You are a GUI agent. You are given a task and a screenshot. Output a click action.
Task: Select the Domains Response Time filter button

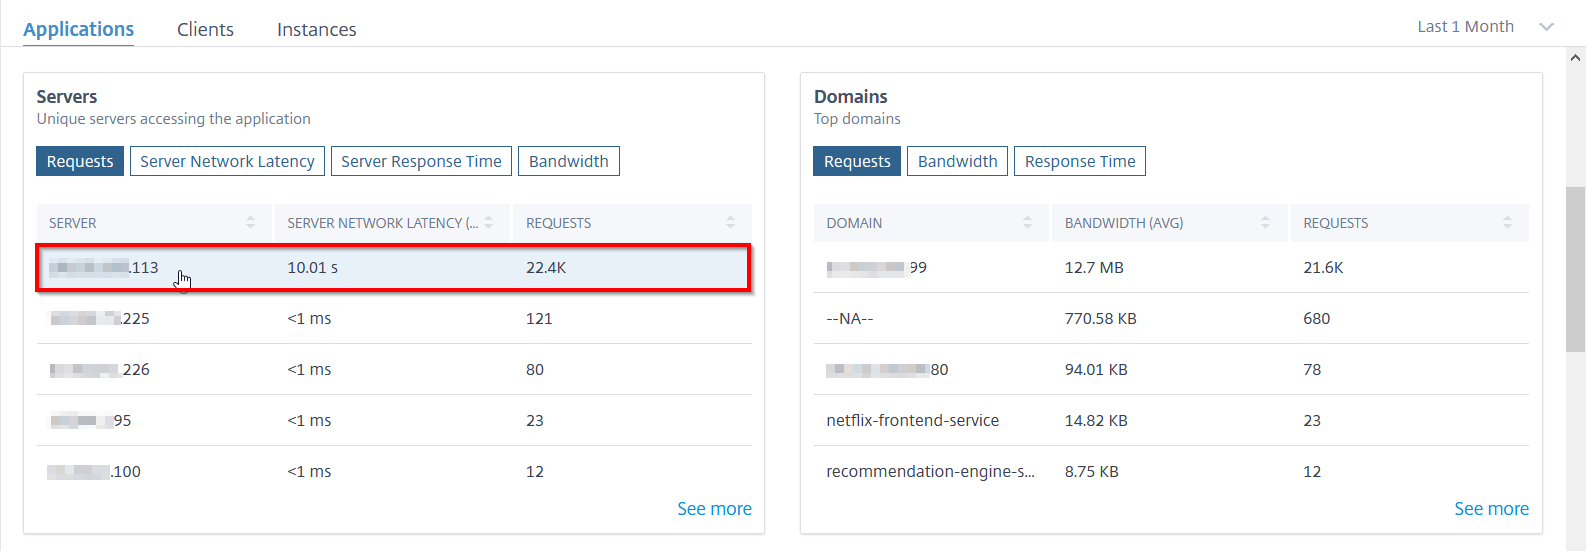[x=1080, y=161]
